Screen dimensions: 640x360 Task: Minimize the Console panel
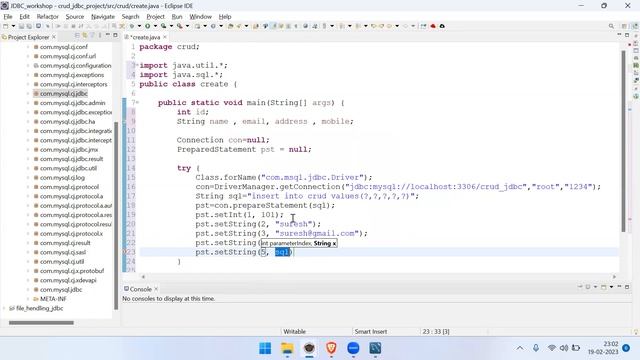[619, 287]
